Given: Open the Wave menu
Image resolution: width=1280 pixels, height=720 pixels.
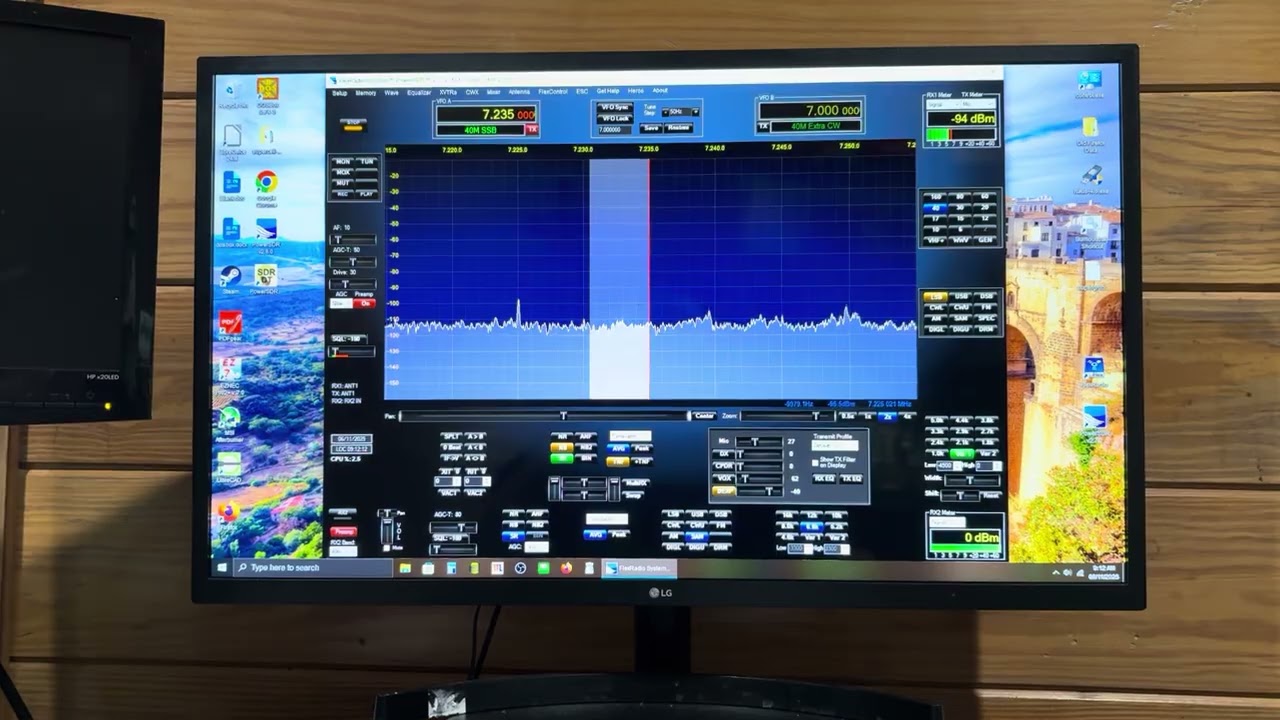Looking at the screenshot, I should [x=391, y=92].
